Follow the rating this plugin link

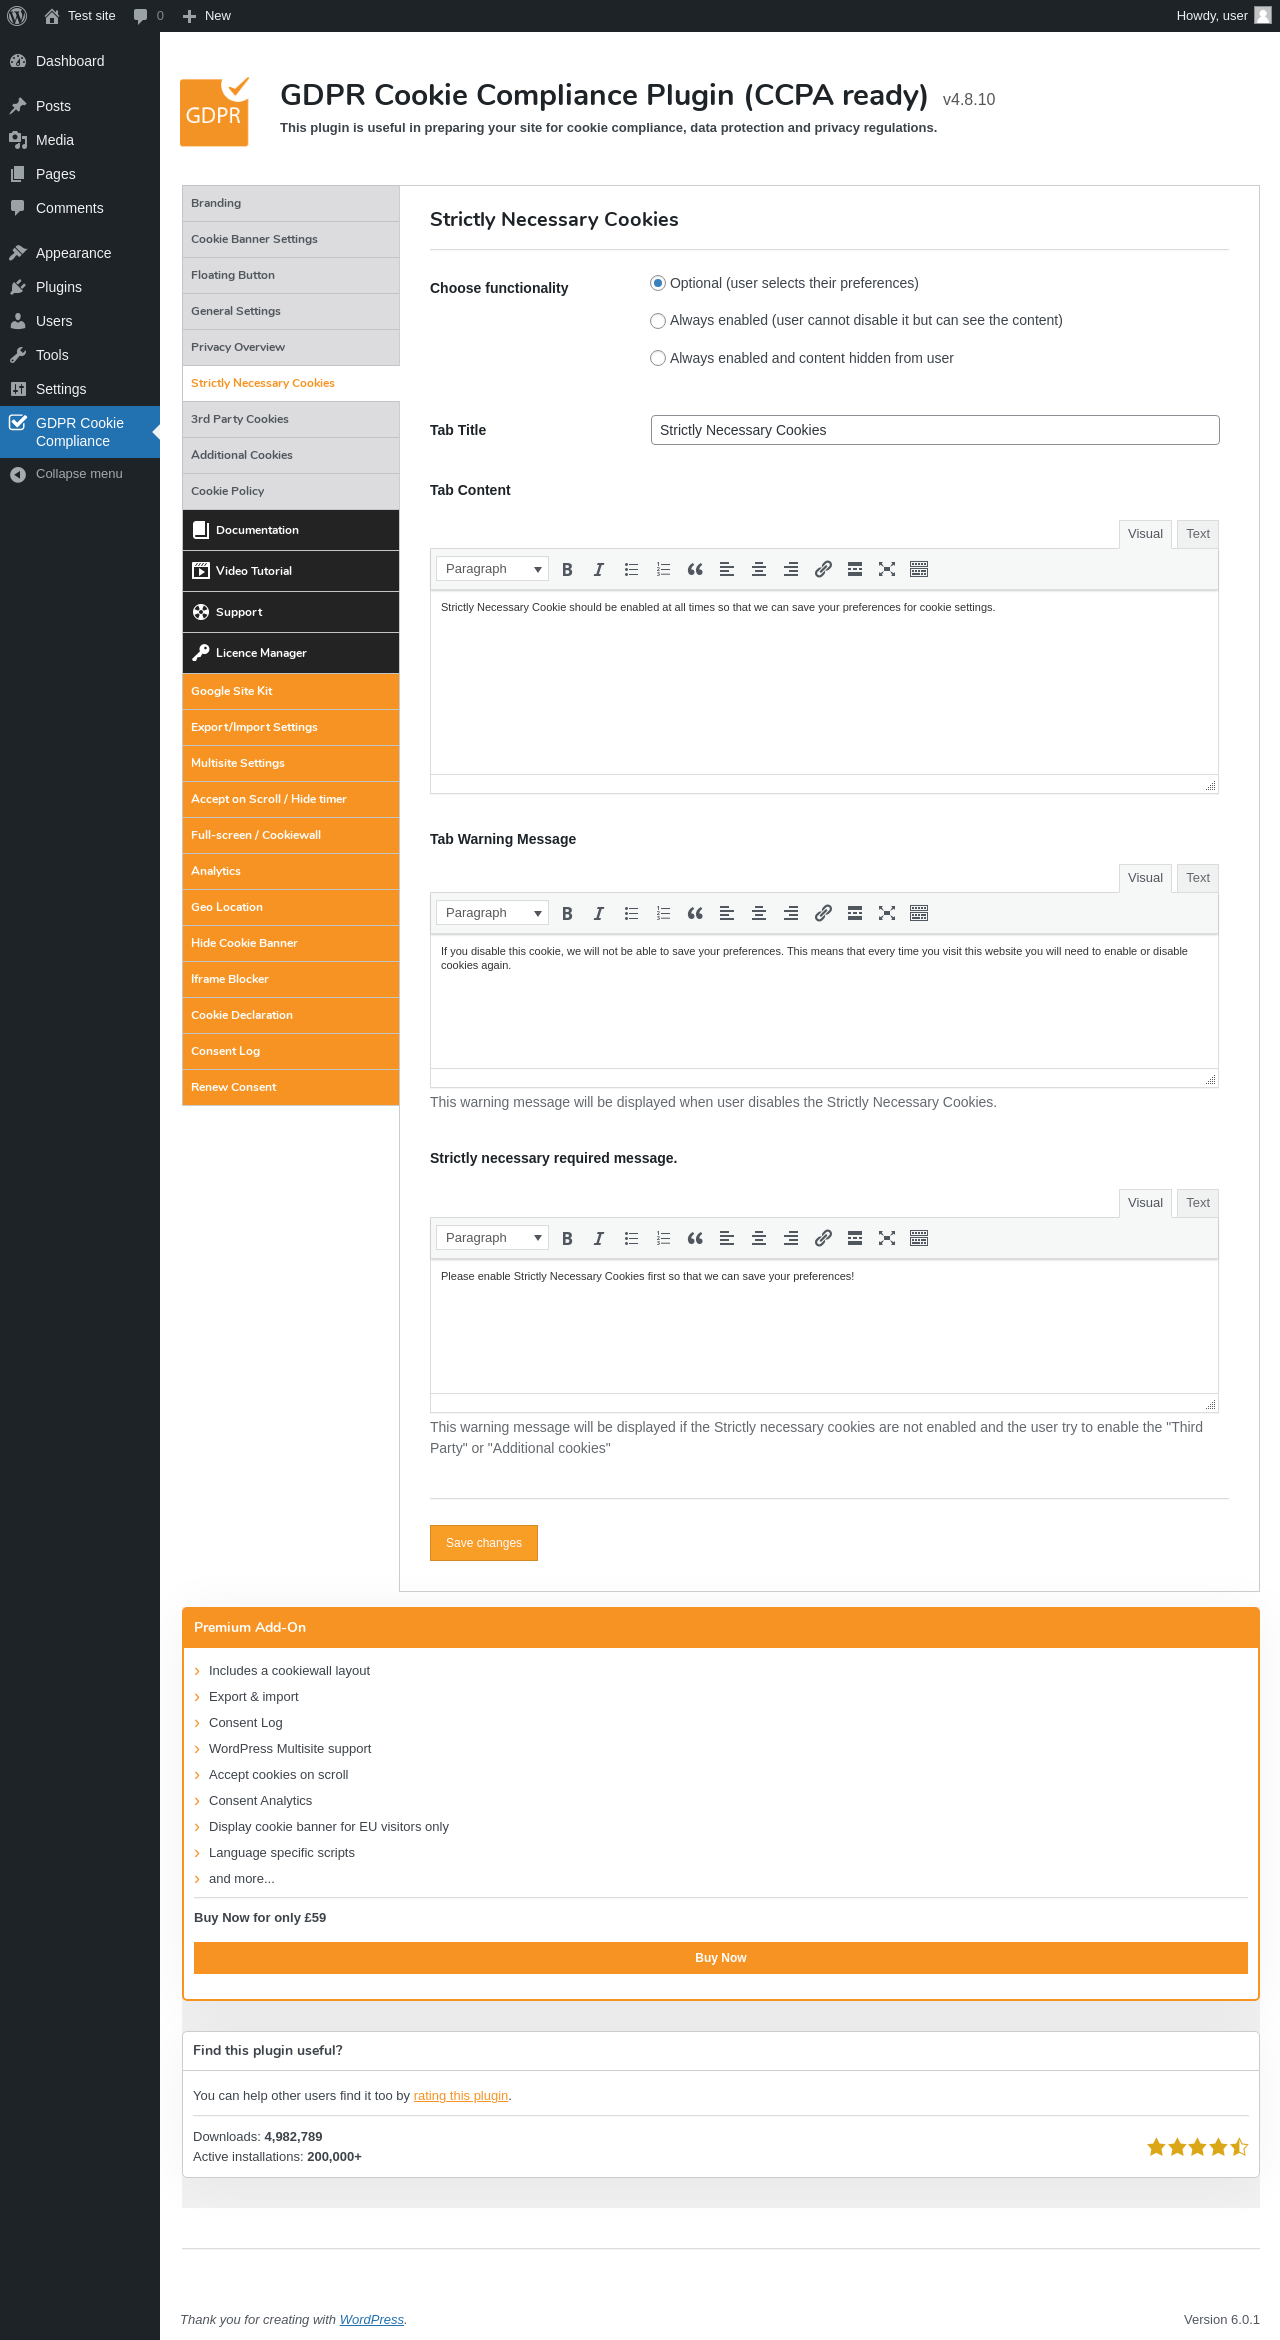point(461,2096)
